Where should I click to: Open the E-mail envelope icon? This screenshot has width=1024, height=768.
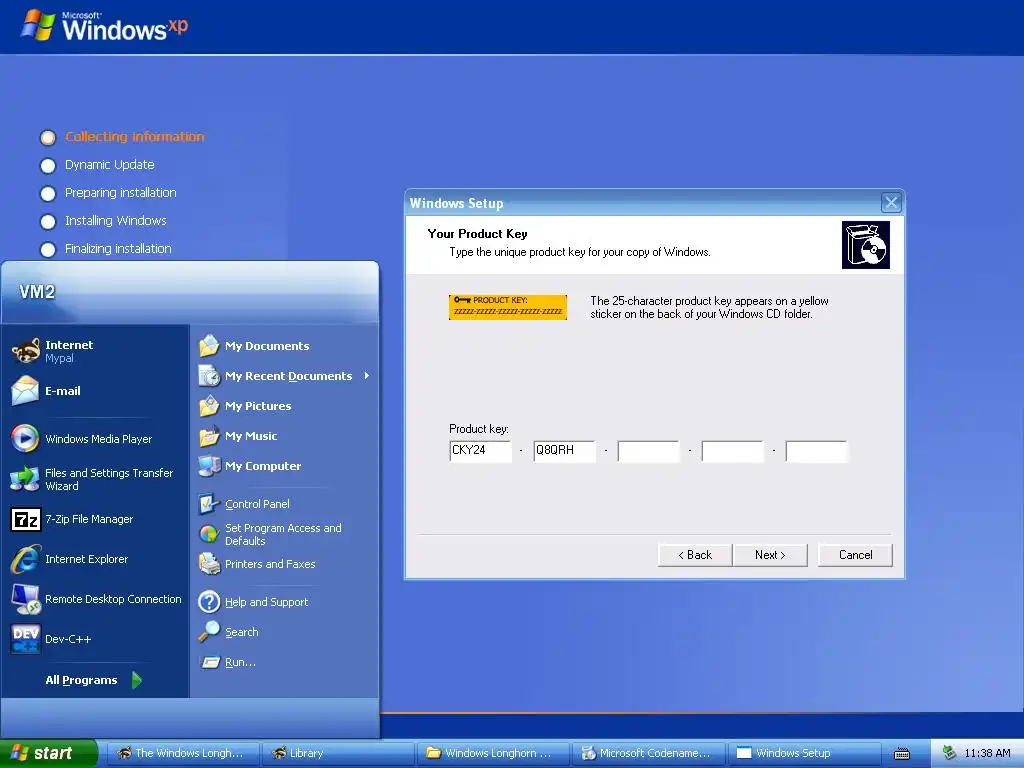[x=25, y=391]
